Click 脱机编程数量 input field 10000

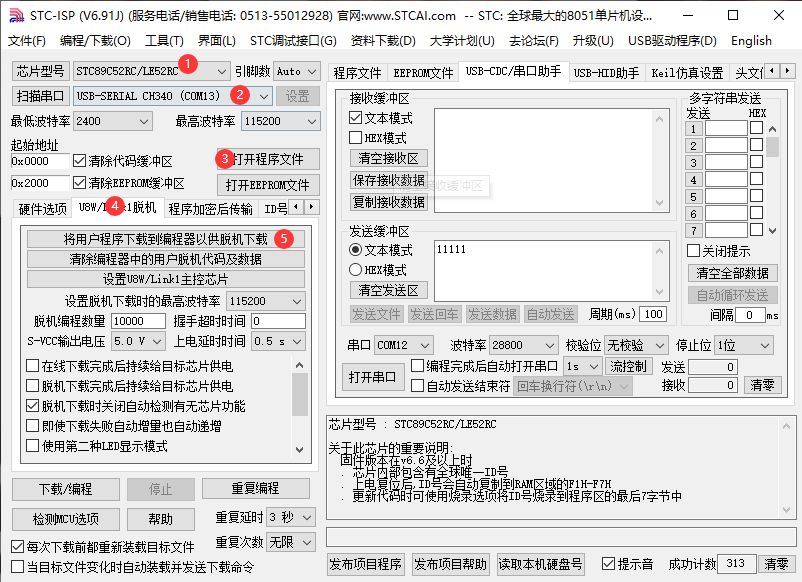coord(138,321)
